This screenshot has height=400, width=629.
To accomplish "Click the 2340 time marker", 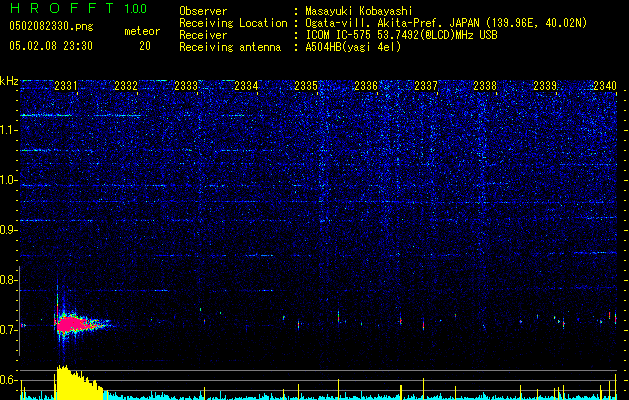I will tap(605, 86).
